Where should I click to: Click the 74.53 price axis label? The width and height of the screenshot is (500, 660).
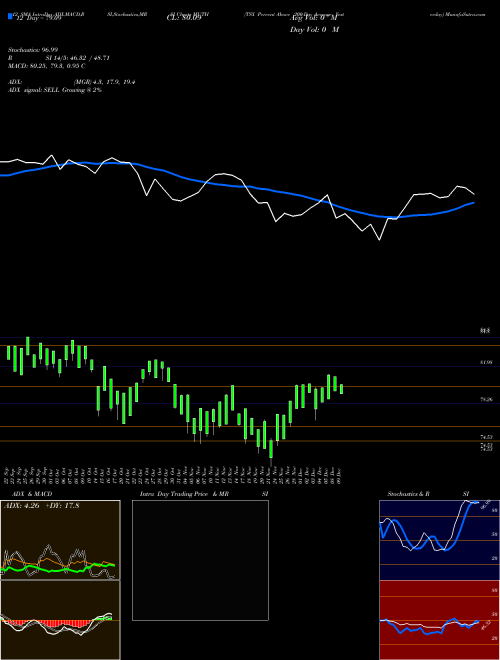tap(486, 438)
